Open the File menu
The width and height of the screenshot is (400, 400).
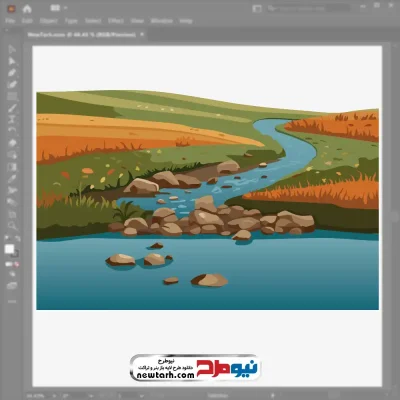(10, 21)
